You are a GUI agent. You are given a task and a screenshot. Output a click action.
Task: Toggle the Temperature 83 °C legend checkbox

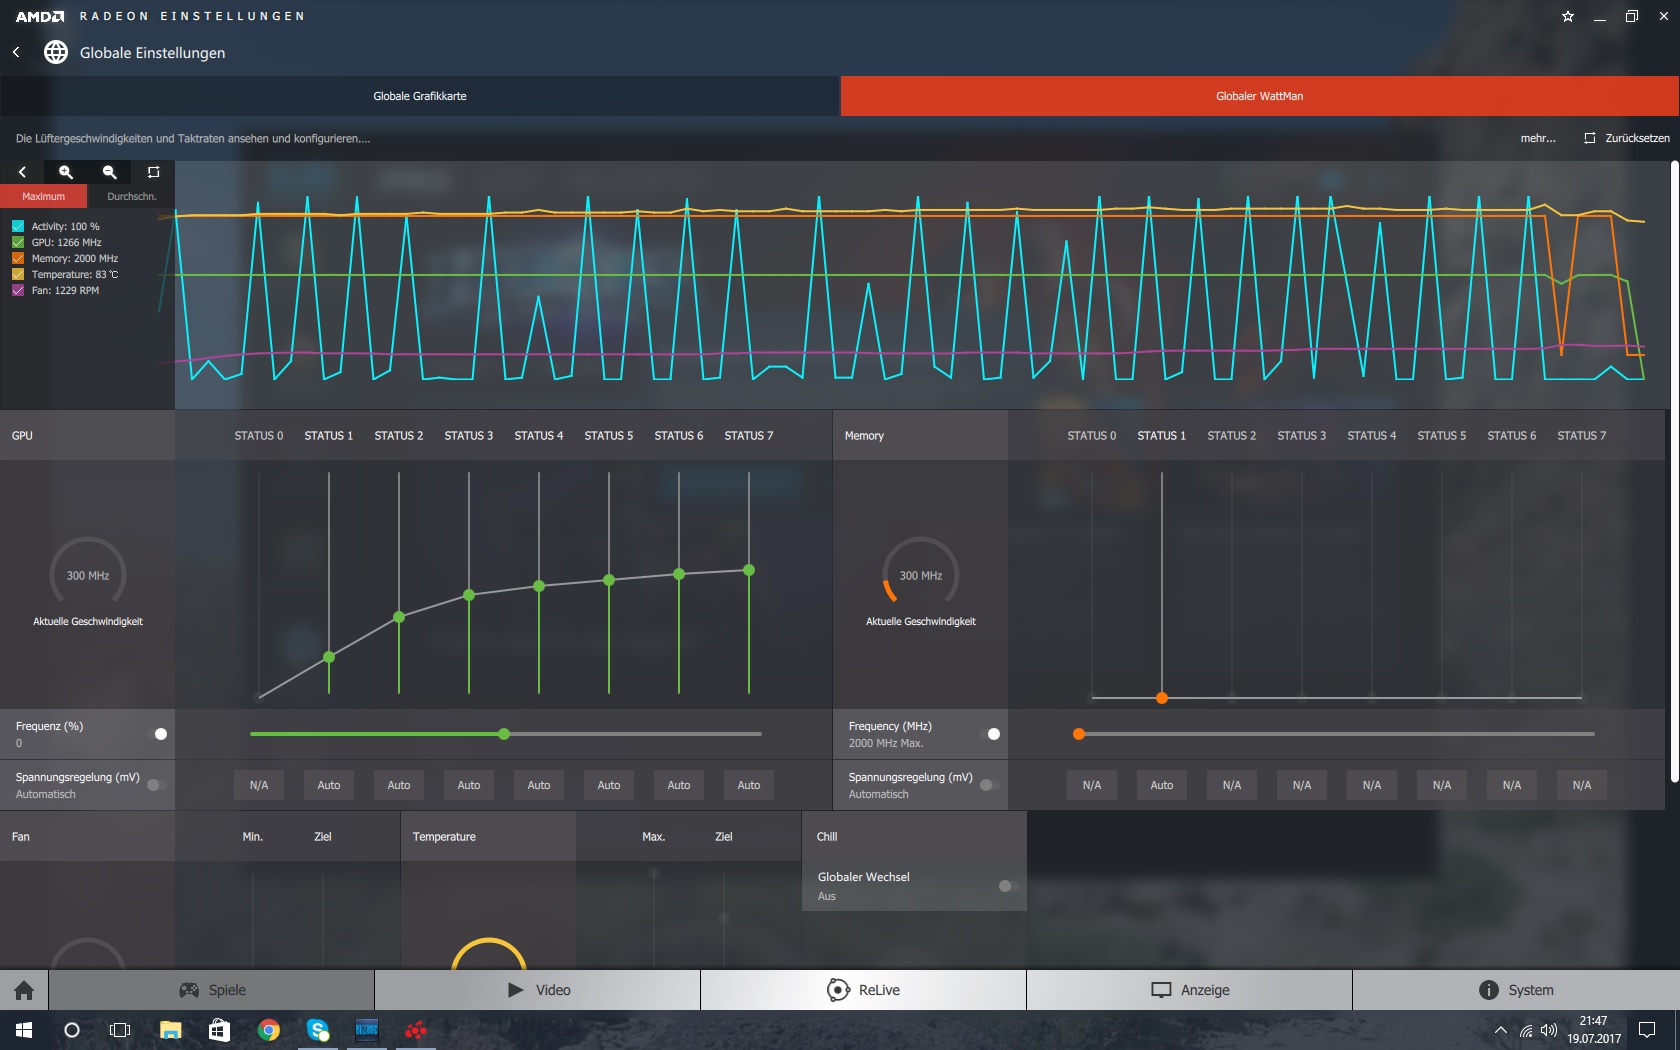click(18, 275)
